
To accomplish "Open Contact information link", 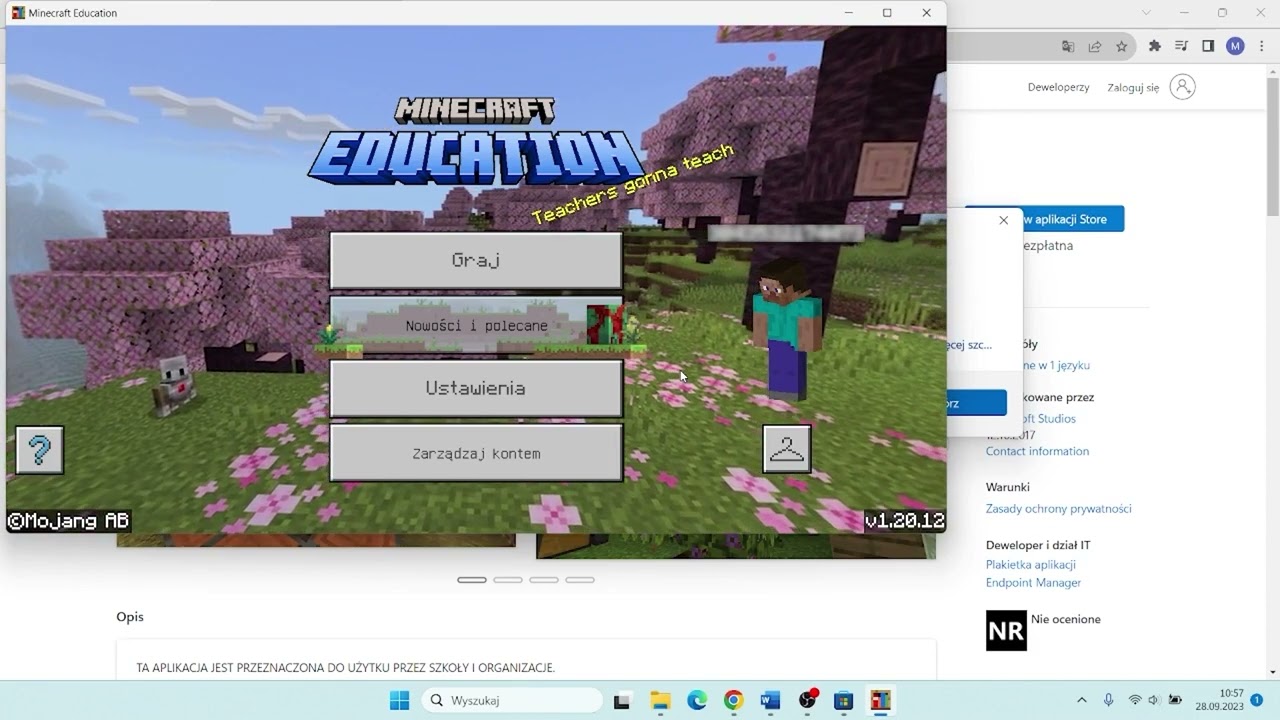I will pyautogui.click(x=1037, y=451).
